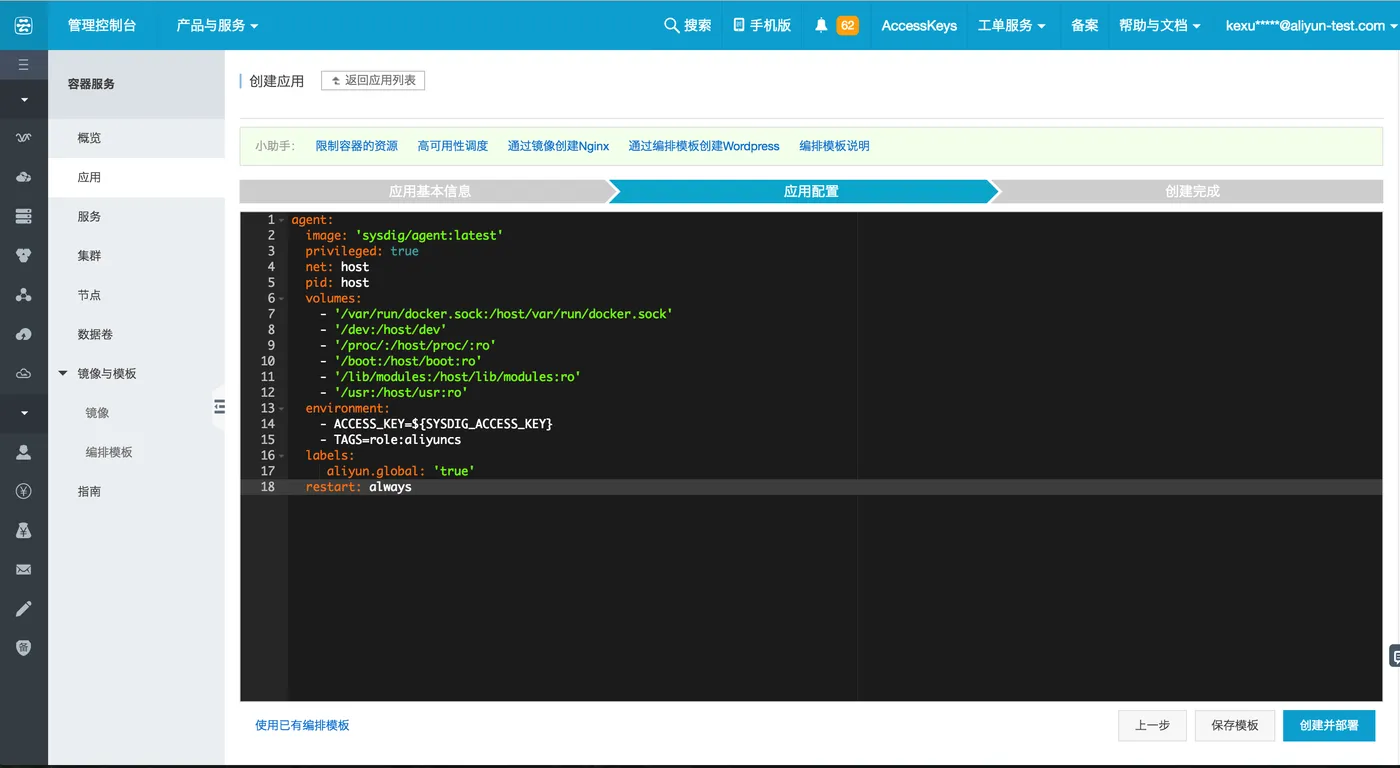Open the user account icon in rail
This screenshot has height=768, width=1400.
tap(24, 452)
